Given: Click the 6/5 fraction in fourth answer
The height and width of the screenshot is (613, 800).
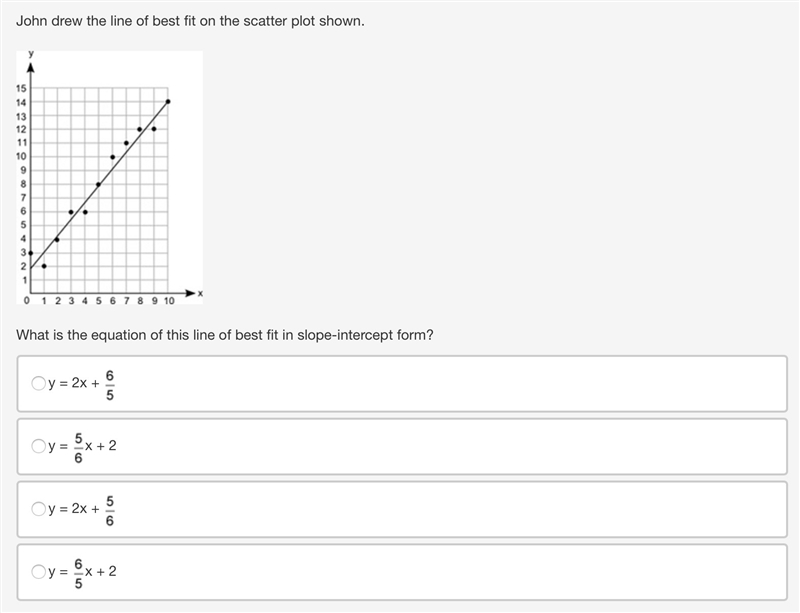Looking at the screenshot, I should [78, 574].
